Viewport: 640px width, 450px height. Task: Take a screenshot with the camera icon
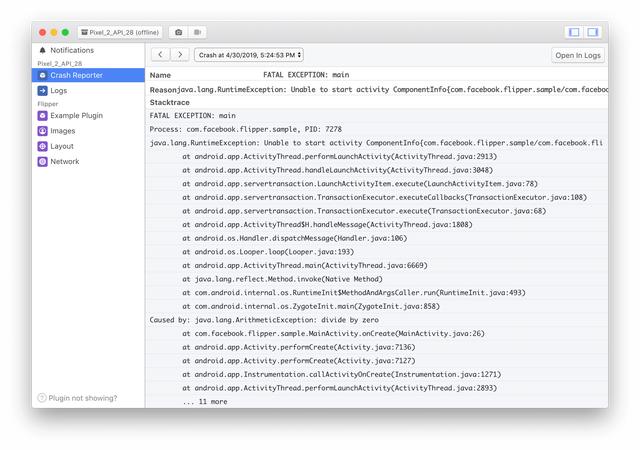(178, 32)
